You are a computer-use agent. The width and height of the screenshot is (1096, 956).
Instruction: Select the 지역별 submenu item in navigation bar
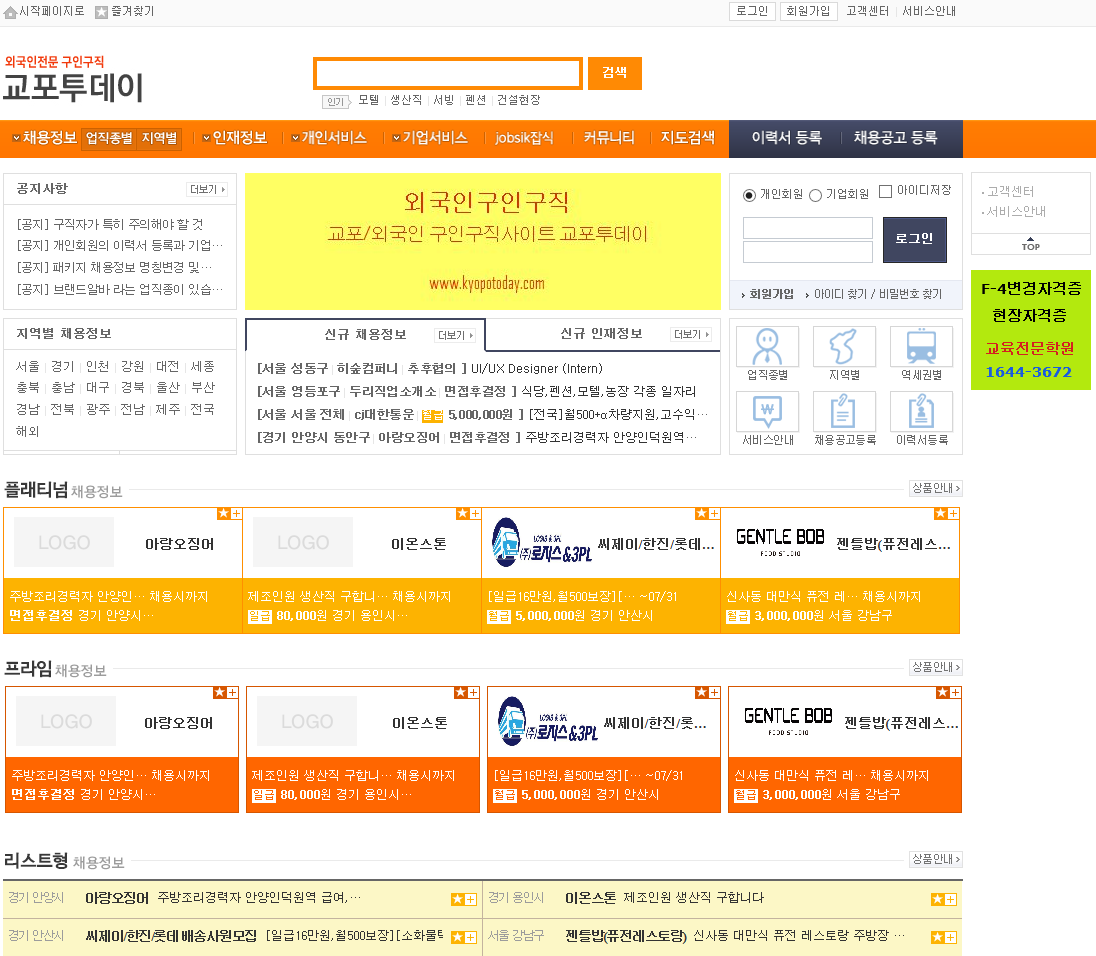click(x=159, y=138)
